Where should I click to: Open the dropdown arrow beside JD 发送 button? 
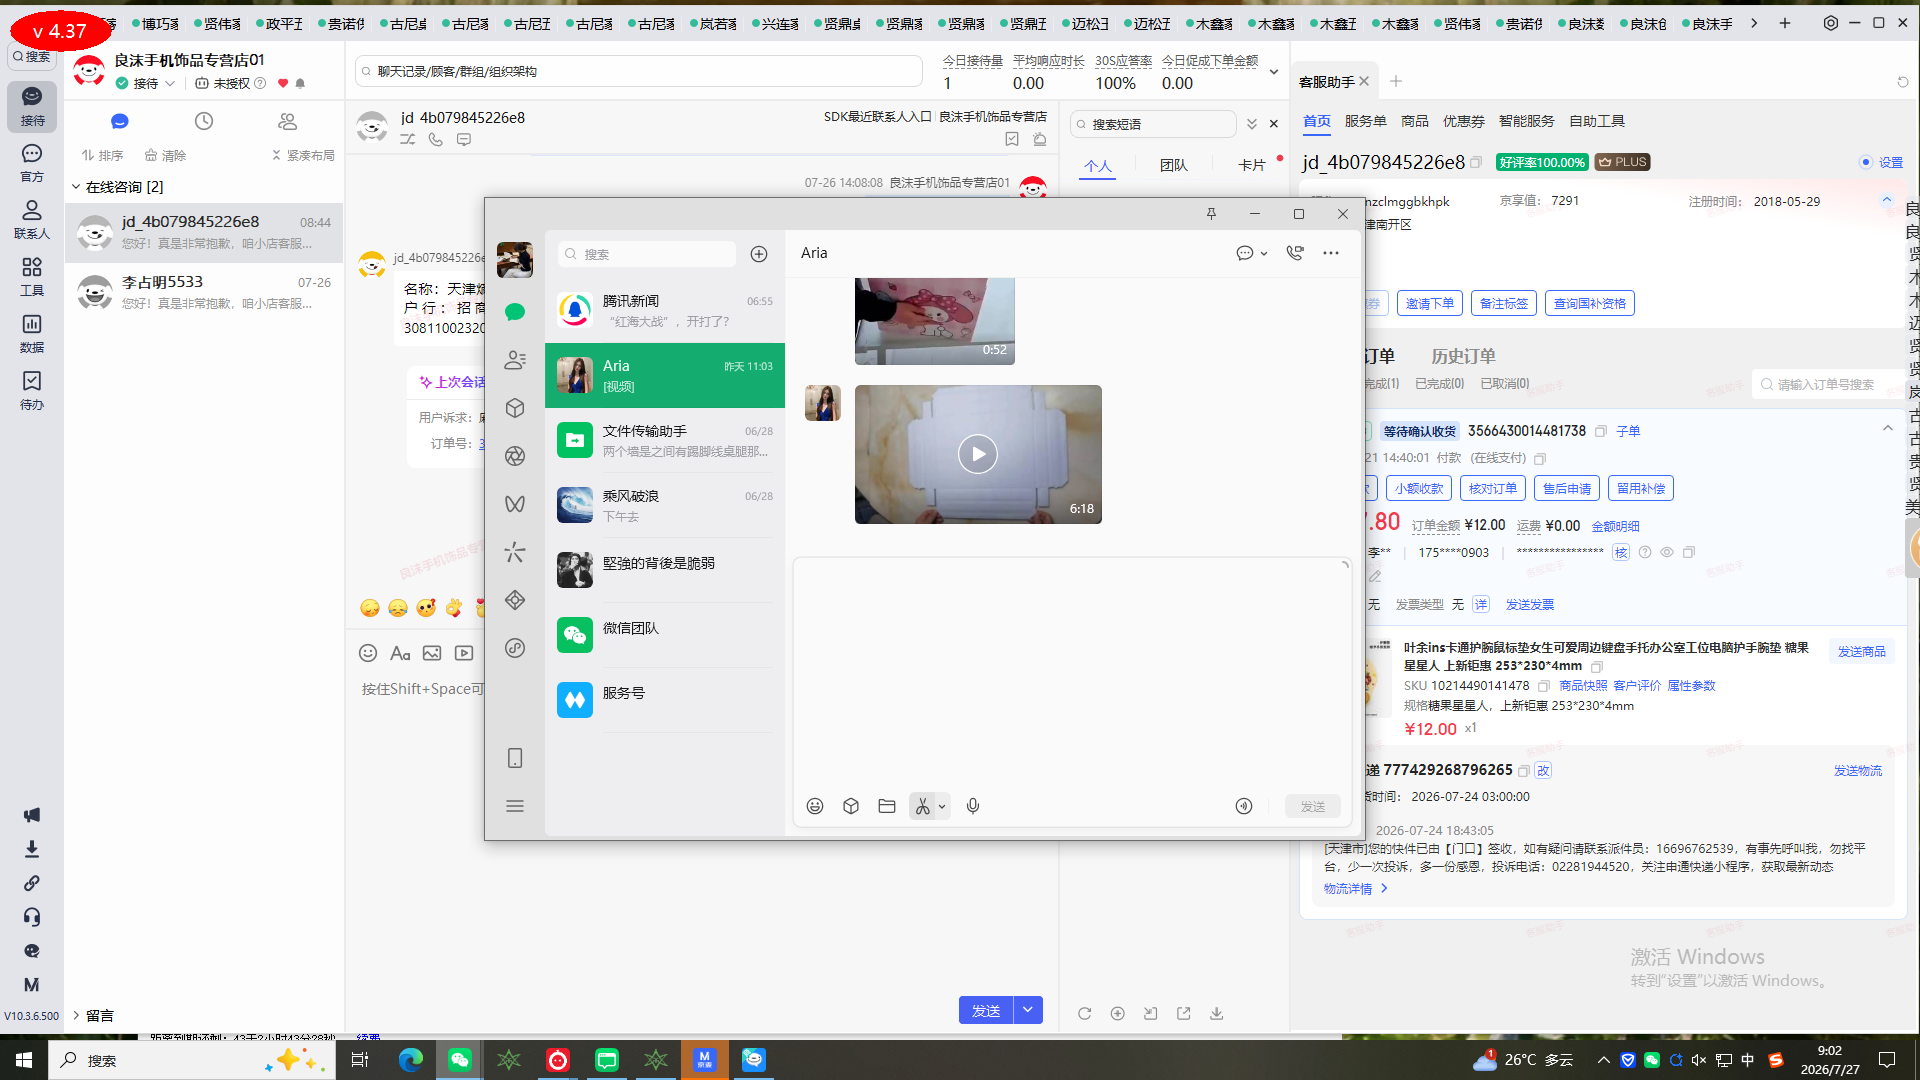point(1028,1010)
